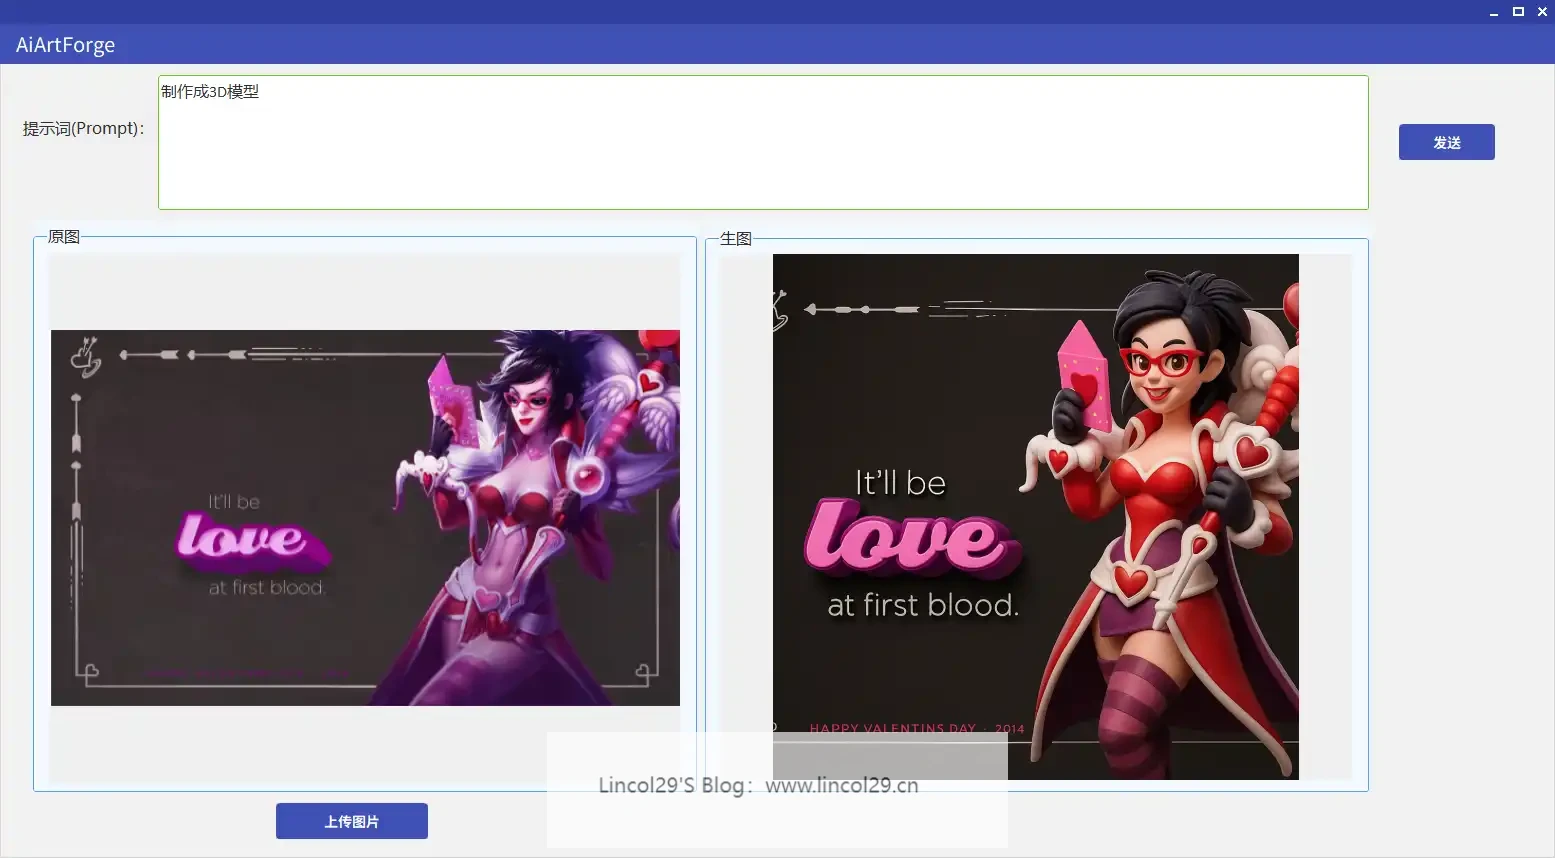Click the 发送 send button
1555x858 pixels.
click(1446, 142)
